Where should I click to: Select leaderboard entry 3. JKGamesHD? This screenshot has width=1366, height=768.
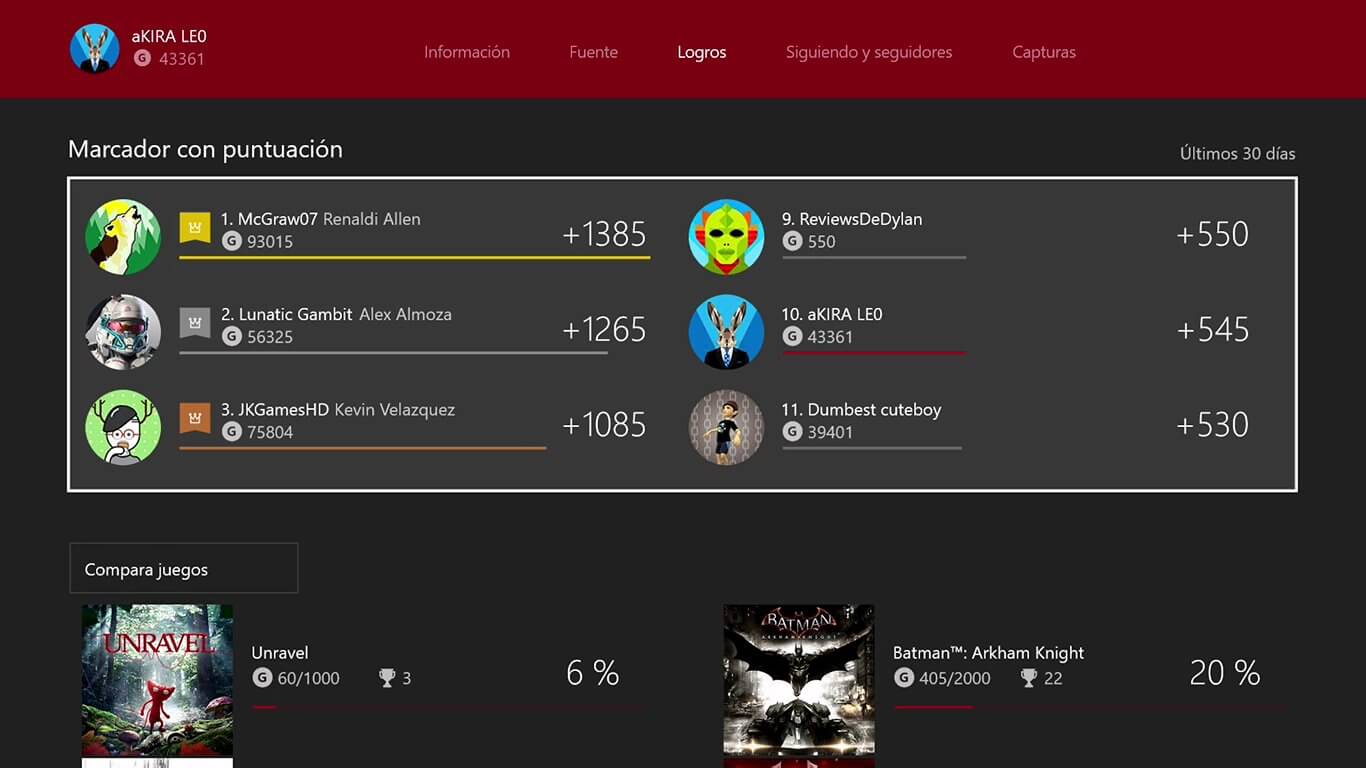point(368,427)
